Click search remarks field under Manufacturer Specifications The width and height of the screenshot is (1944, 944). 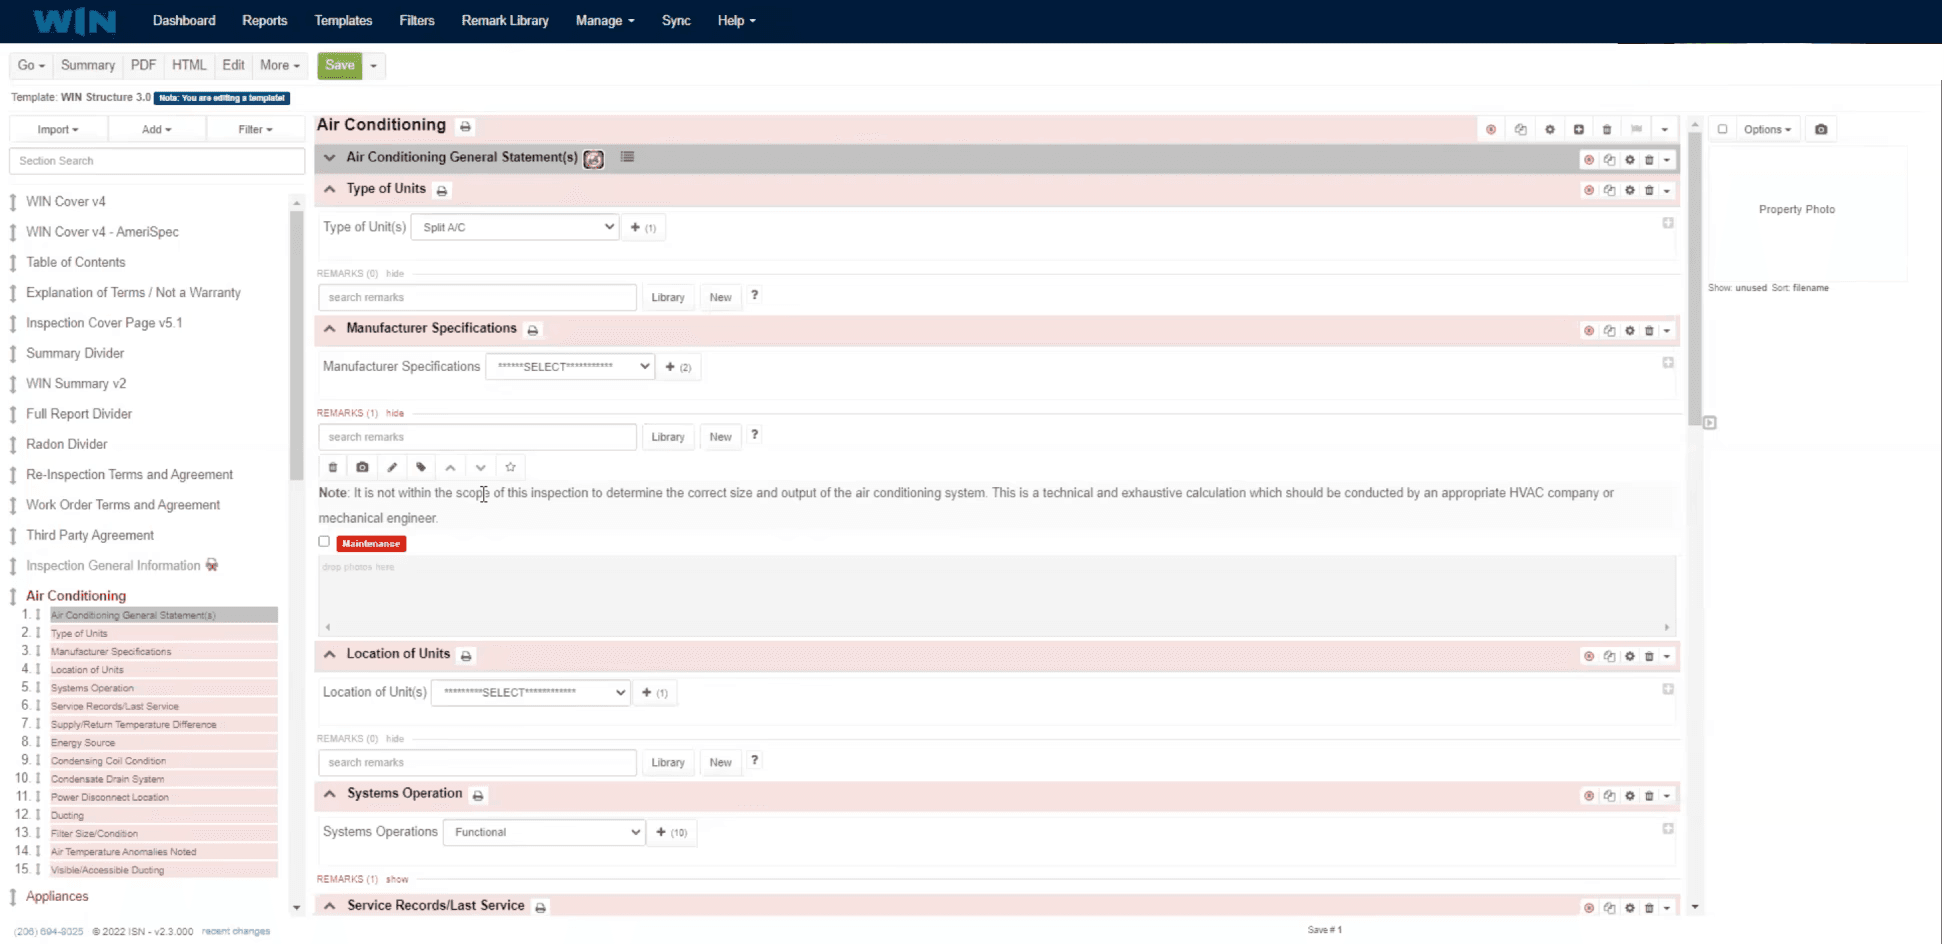(477, 437)
